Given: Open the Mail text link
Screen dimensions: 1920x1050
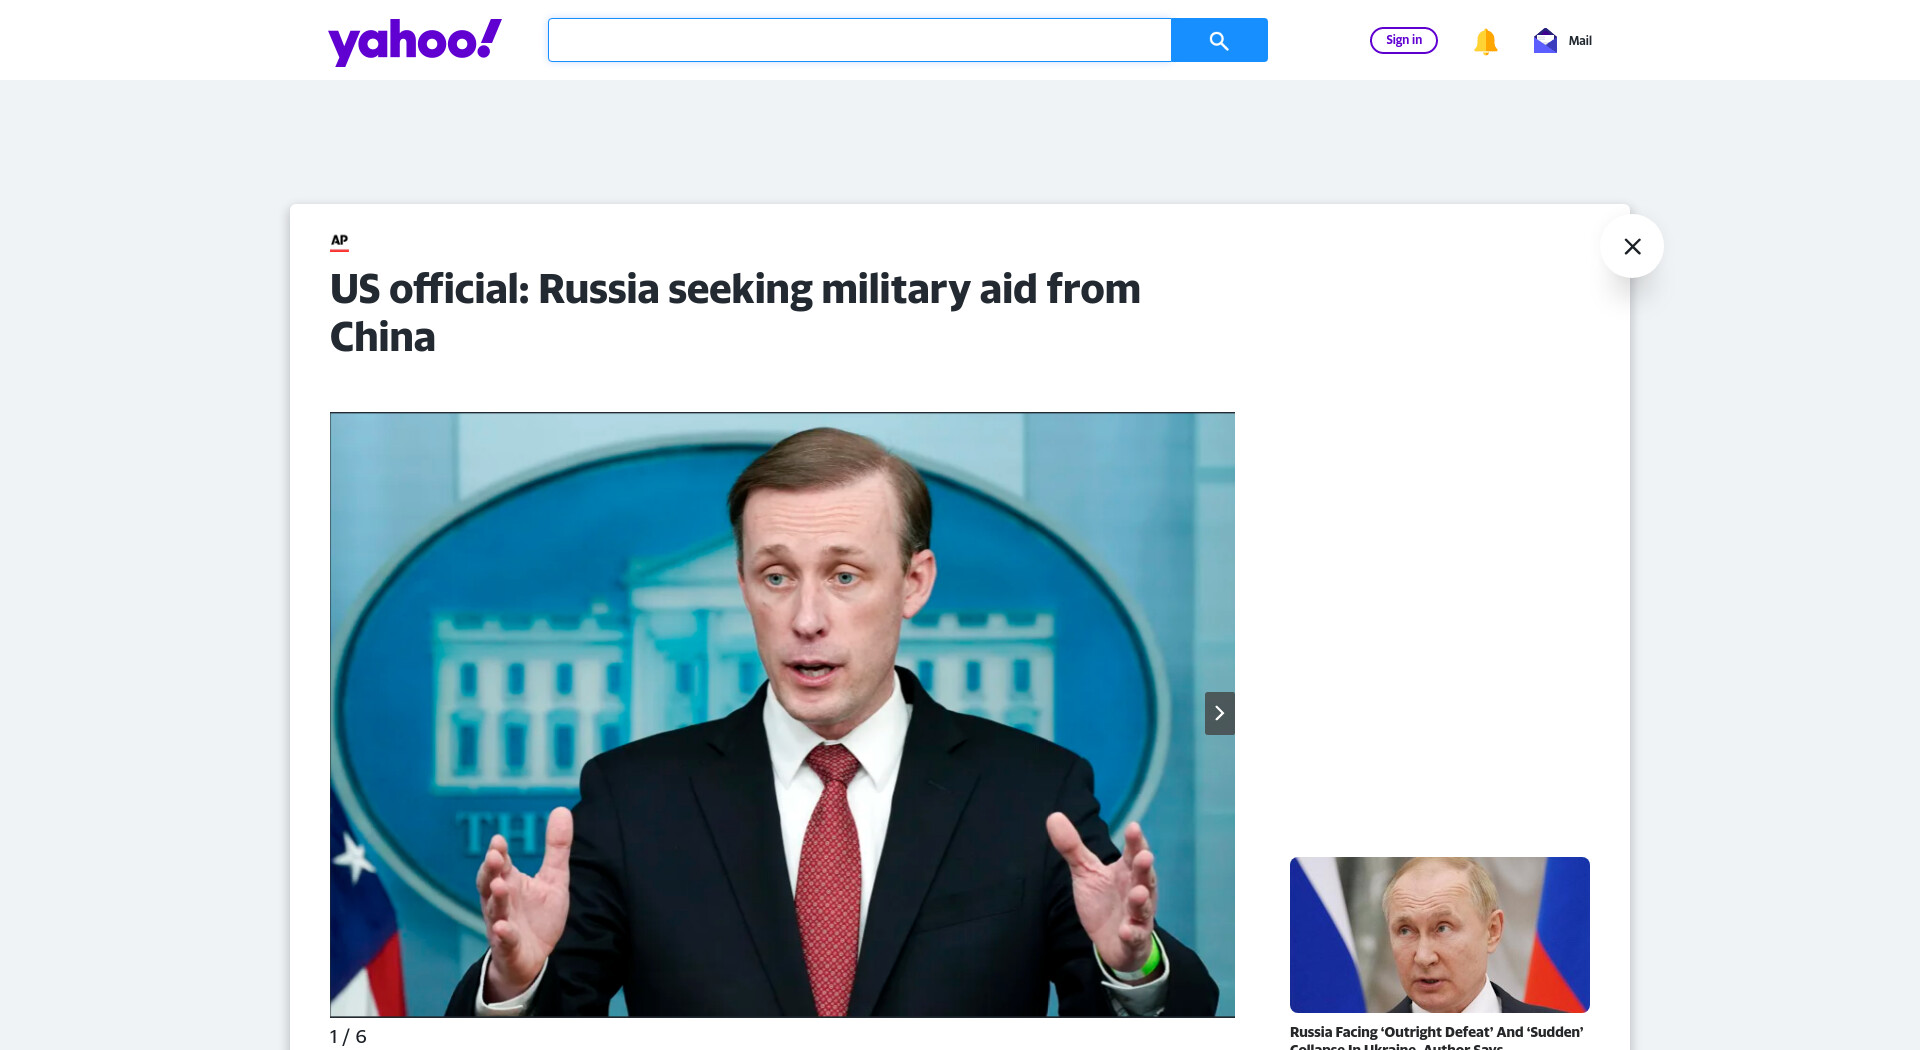Looking at the screenshot, I should (1580, 41).
